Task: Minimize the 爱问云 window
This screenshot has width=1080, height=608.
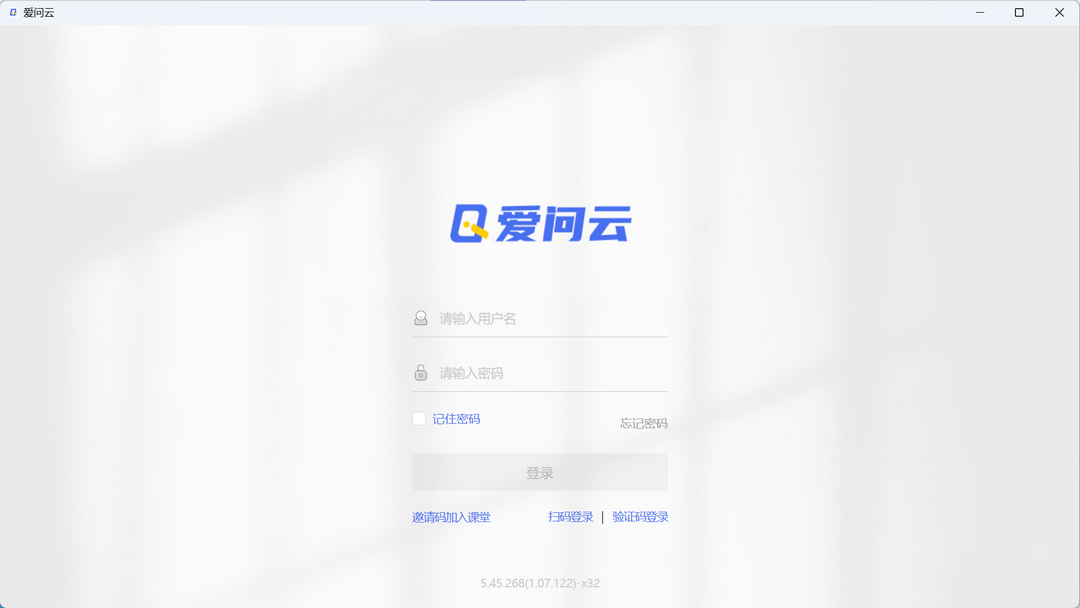Action: point(979,13)
